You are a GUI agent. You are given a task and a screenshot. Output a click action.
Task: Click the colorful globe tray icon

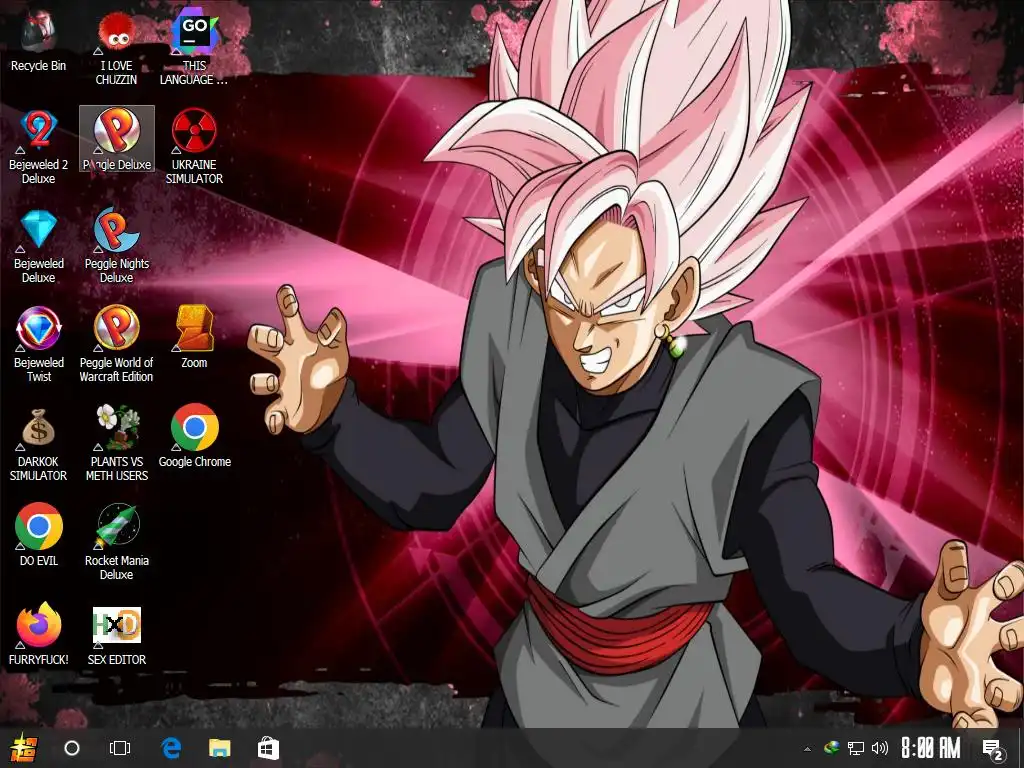pyautogui.click(x=831, y=748)
